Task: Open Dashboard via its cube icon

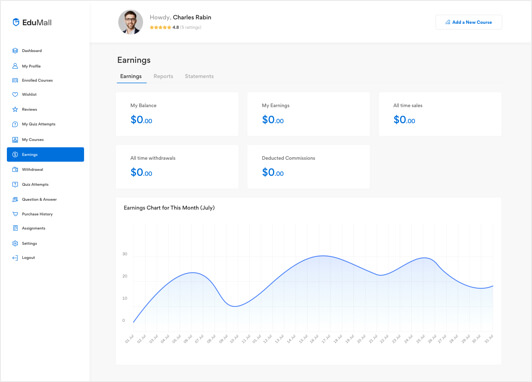Action: pyautogui.click(x=15, y=51)
